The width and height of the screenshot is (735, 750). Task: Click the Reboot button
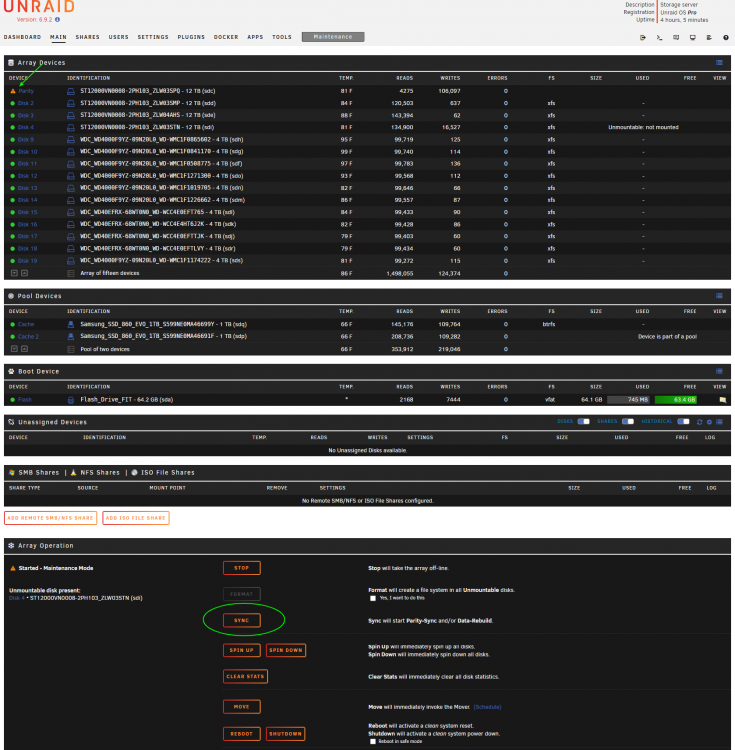pos(241,734)
